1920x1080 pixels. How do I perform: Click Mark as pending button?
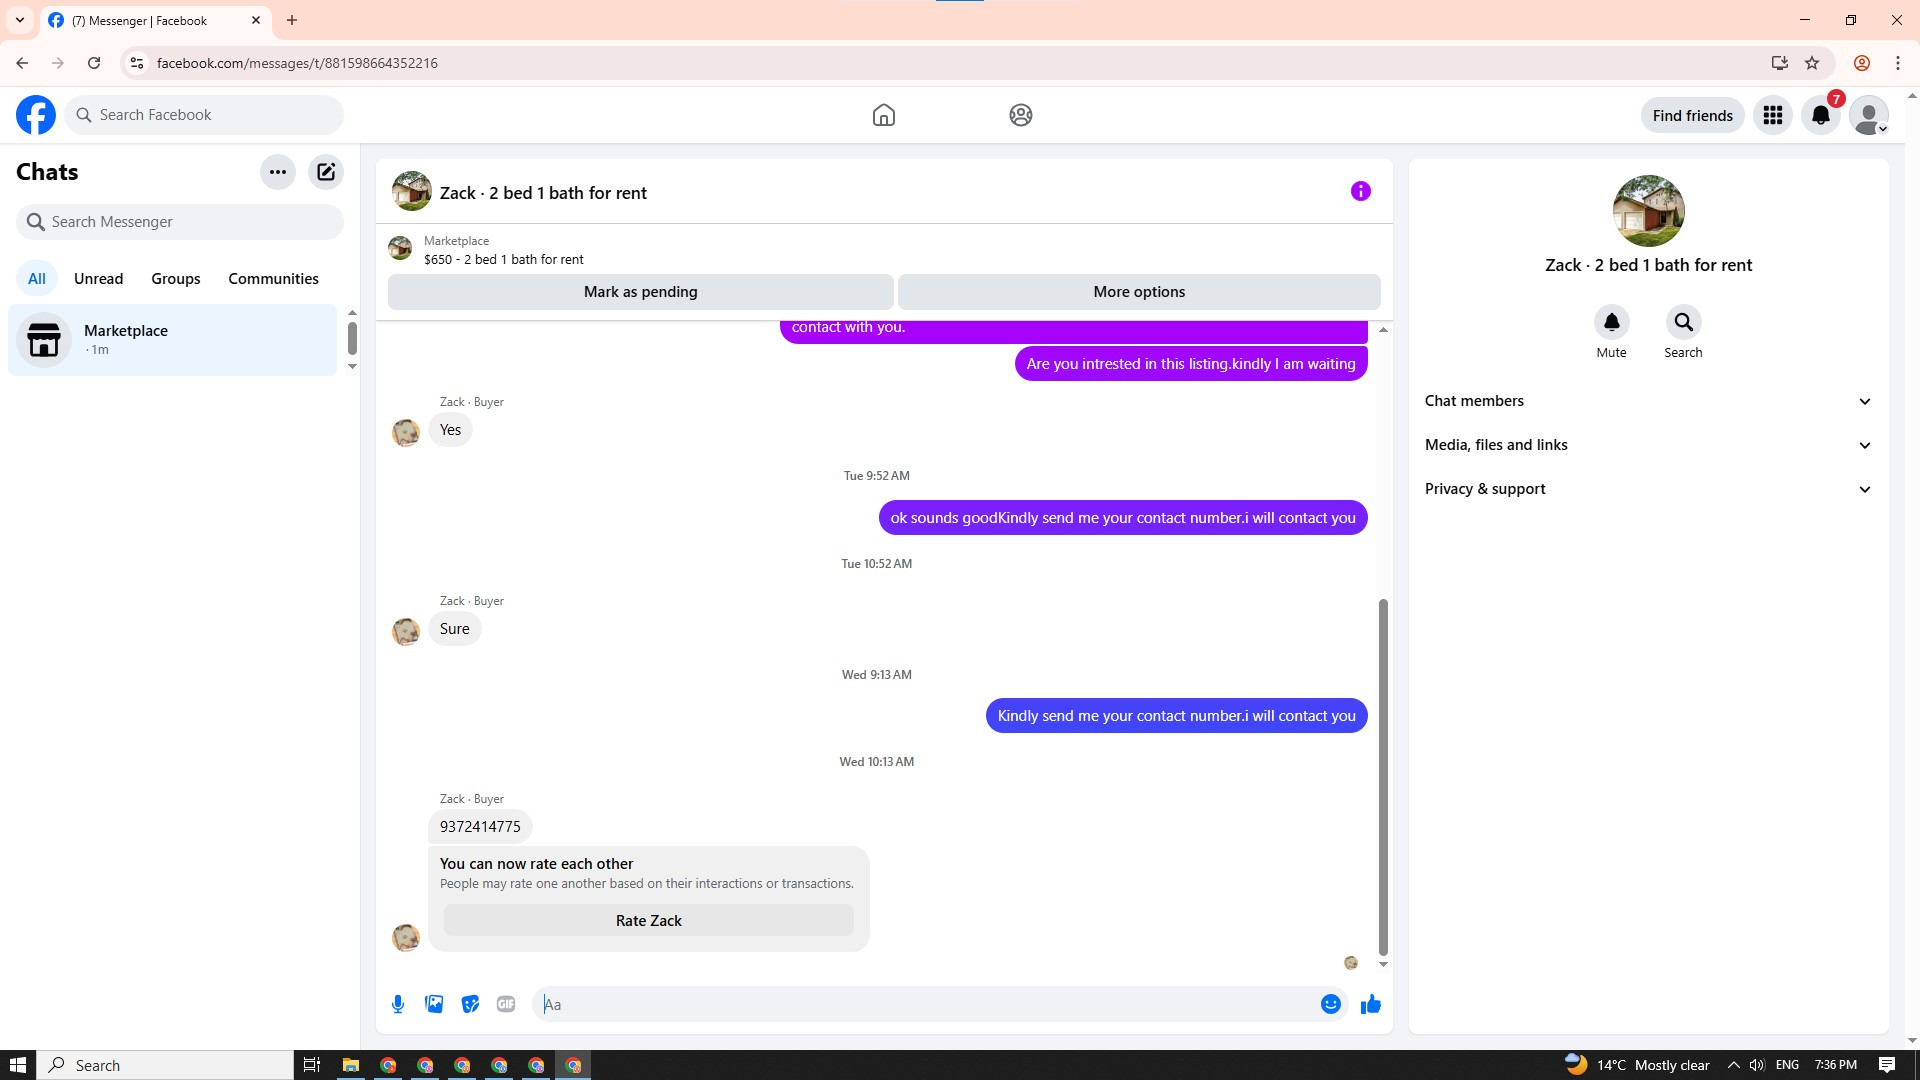click(640, 292)
